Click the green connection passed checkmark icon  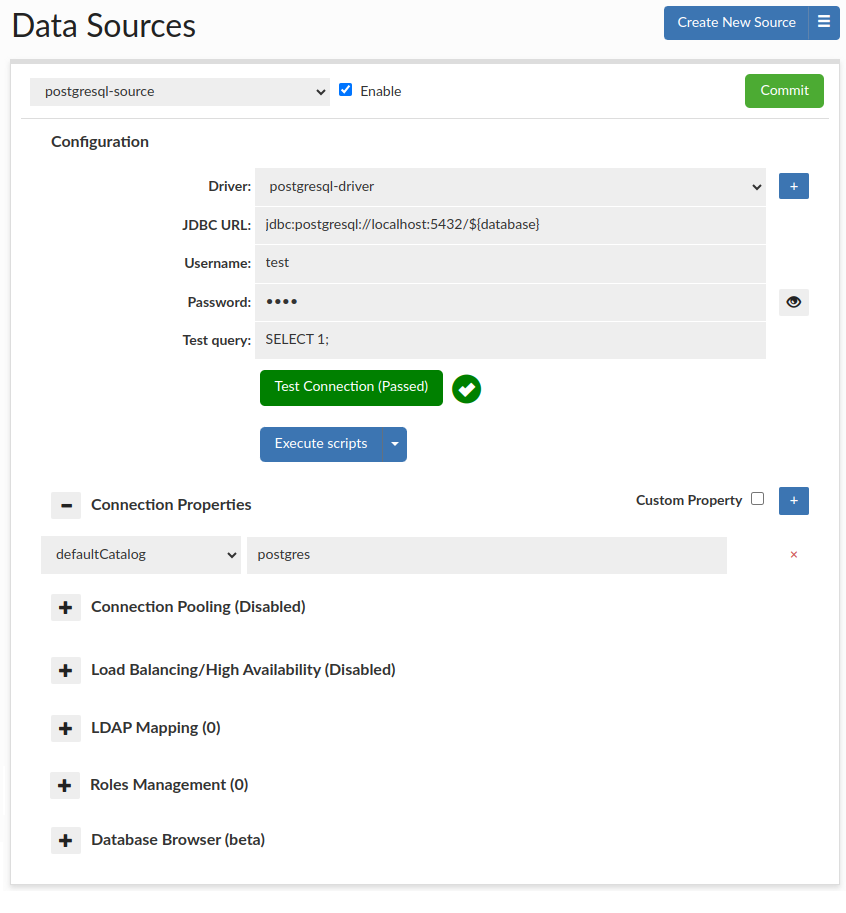[x=466, y=389]
